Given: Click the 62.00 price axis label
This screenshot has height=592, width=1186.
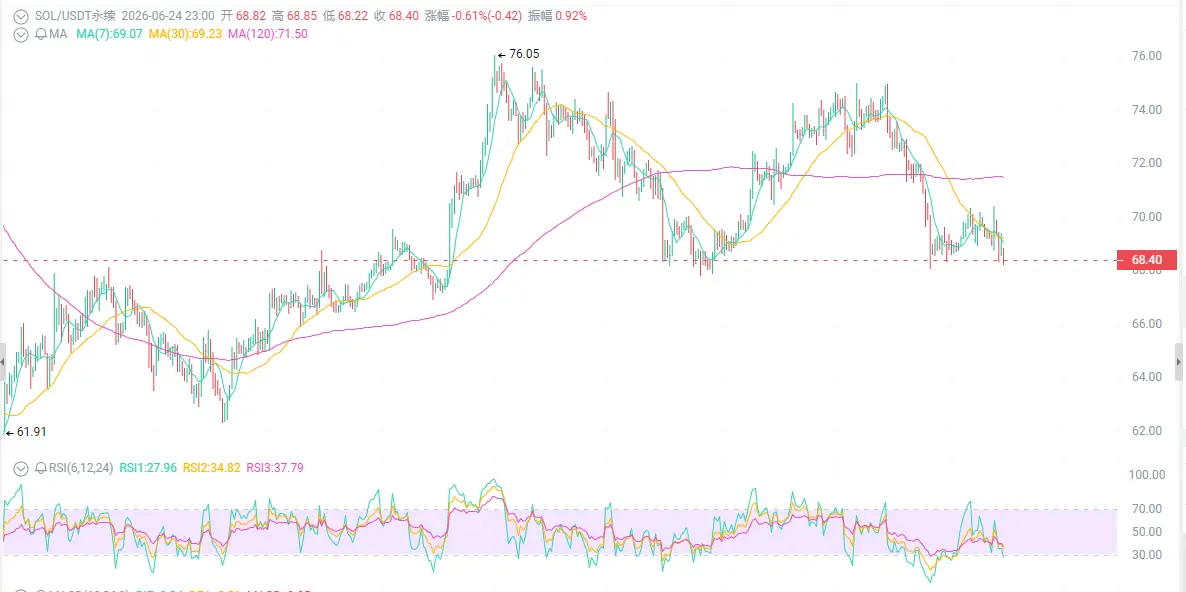Looking at the screenshot, I should tap(1147, 431).
